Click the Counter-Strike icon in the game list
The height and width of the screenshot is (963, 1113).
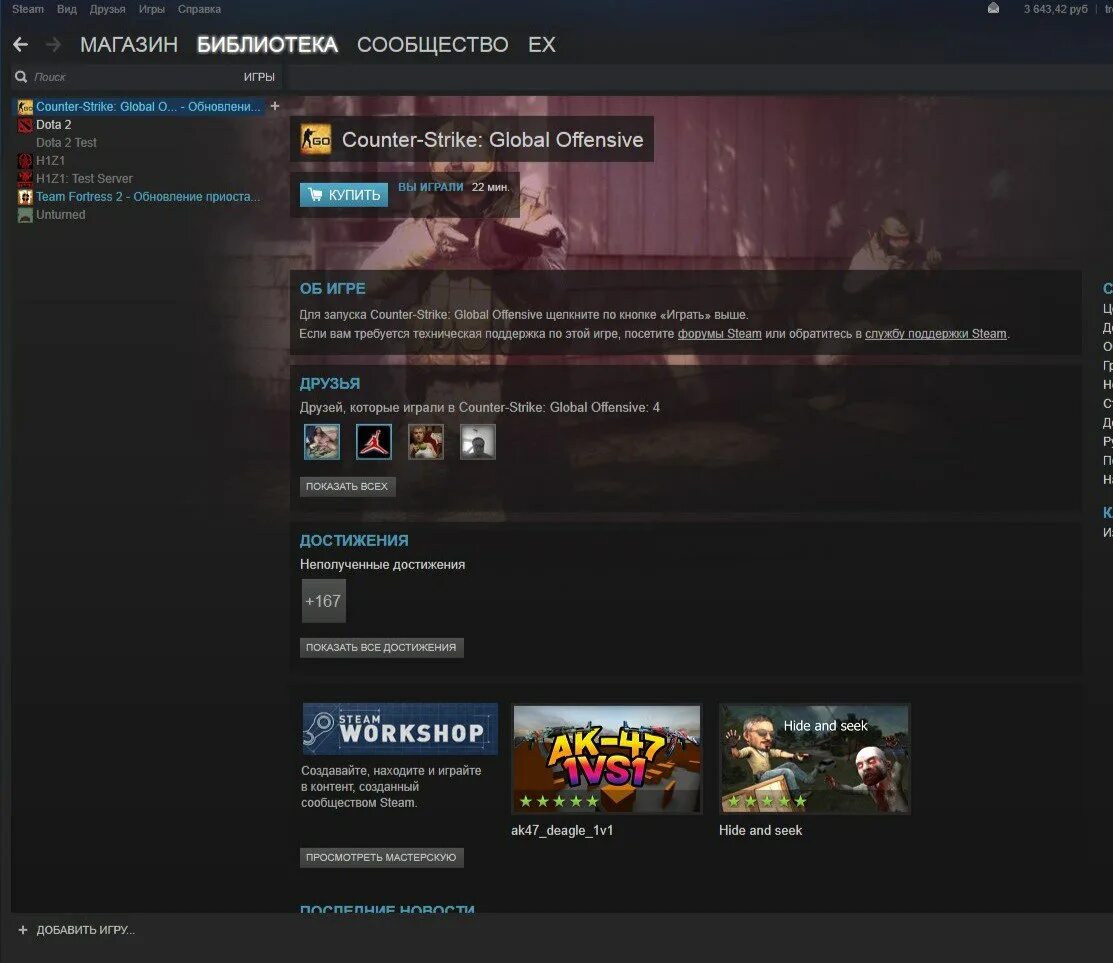(25, 106)
